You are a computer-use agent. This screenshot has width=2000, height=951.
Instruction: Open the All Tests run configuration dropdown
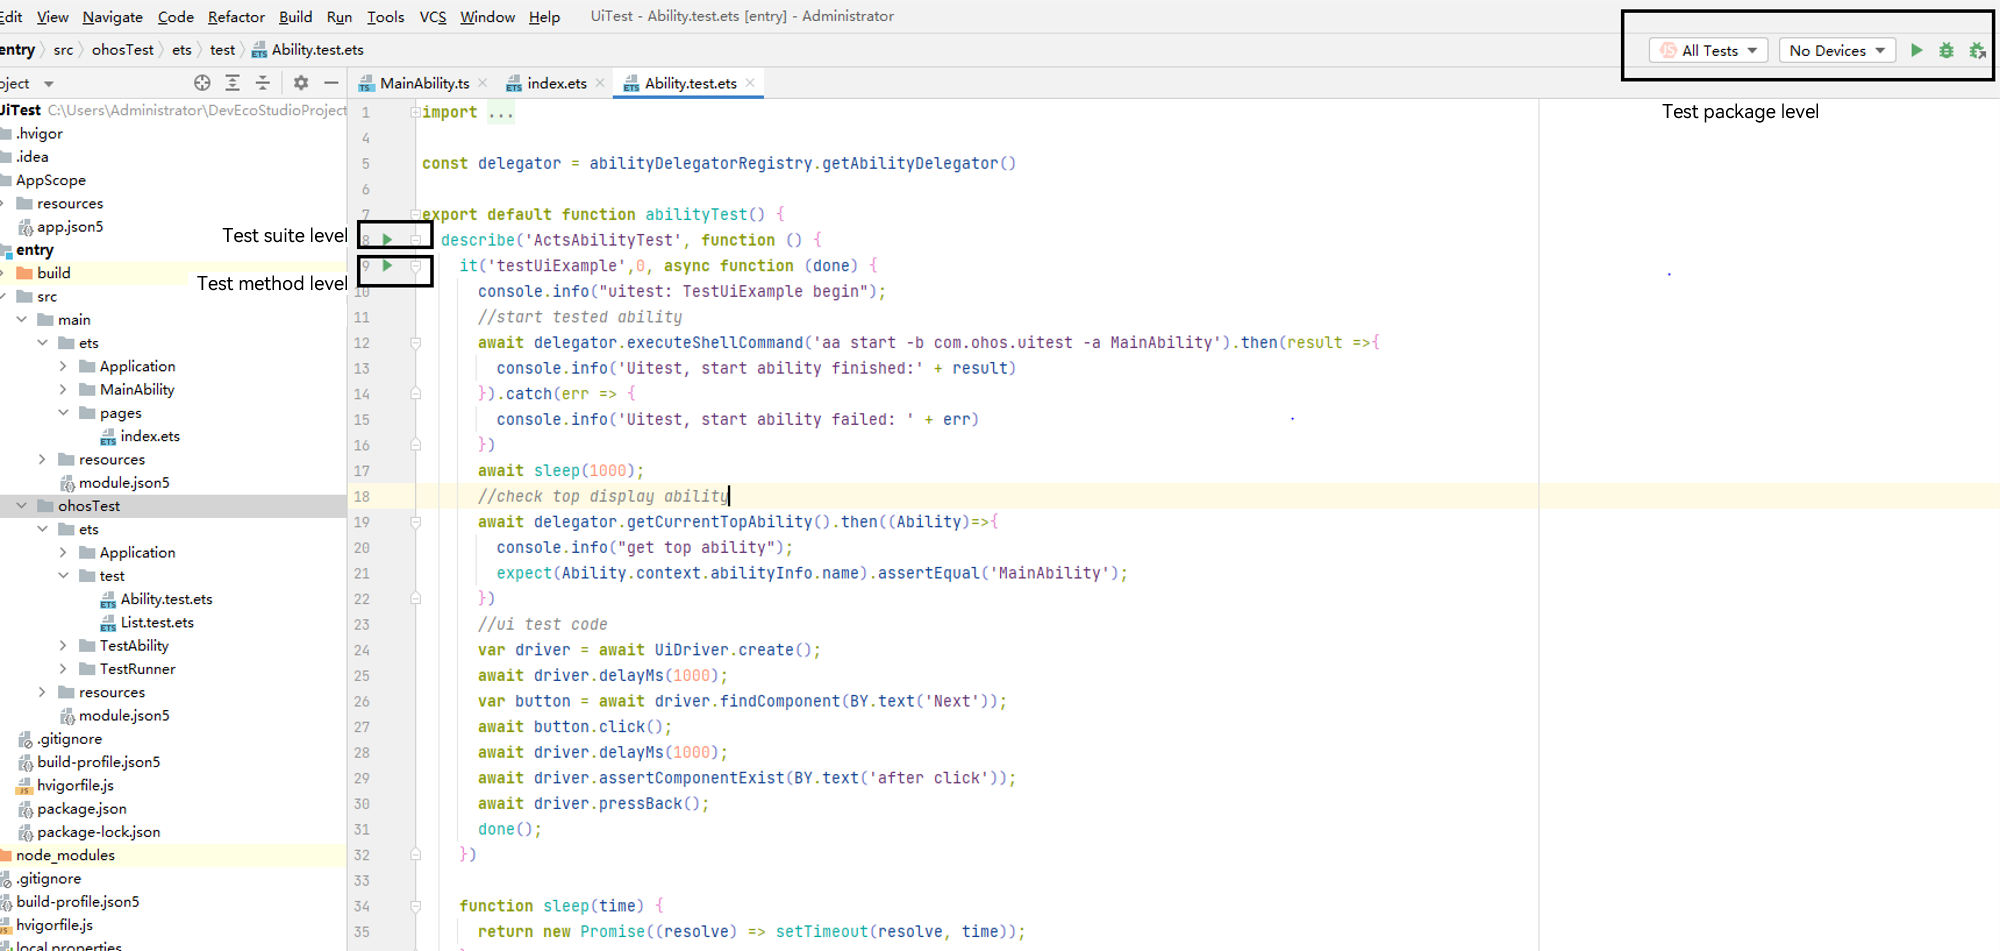coord(1709,50)
